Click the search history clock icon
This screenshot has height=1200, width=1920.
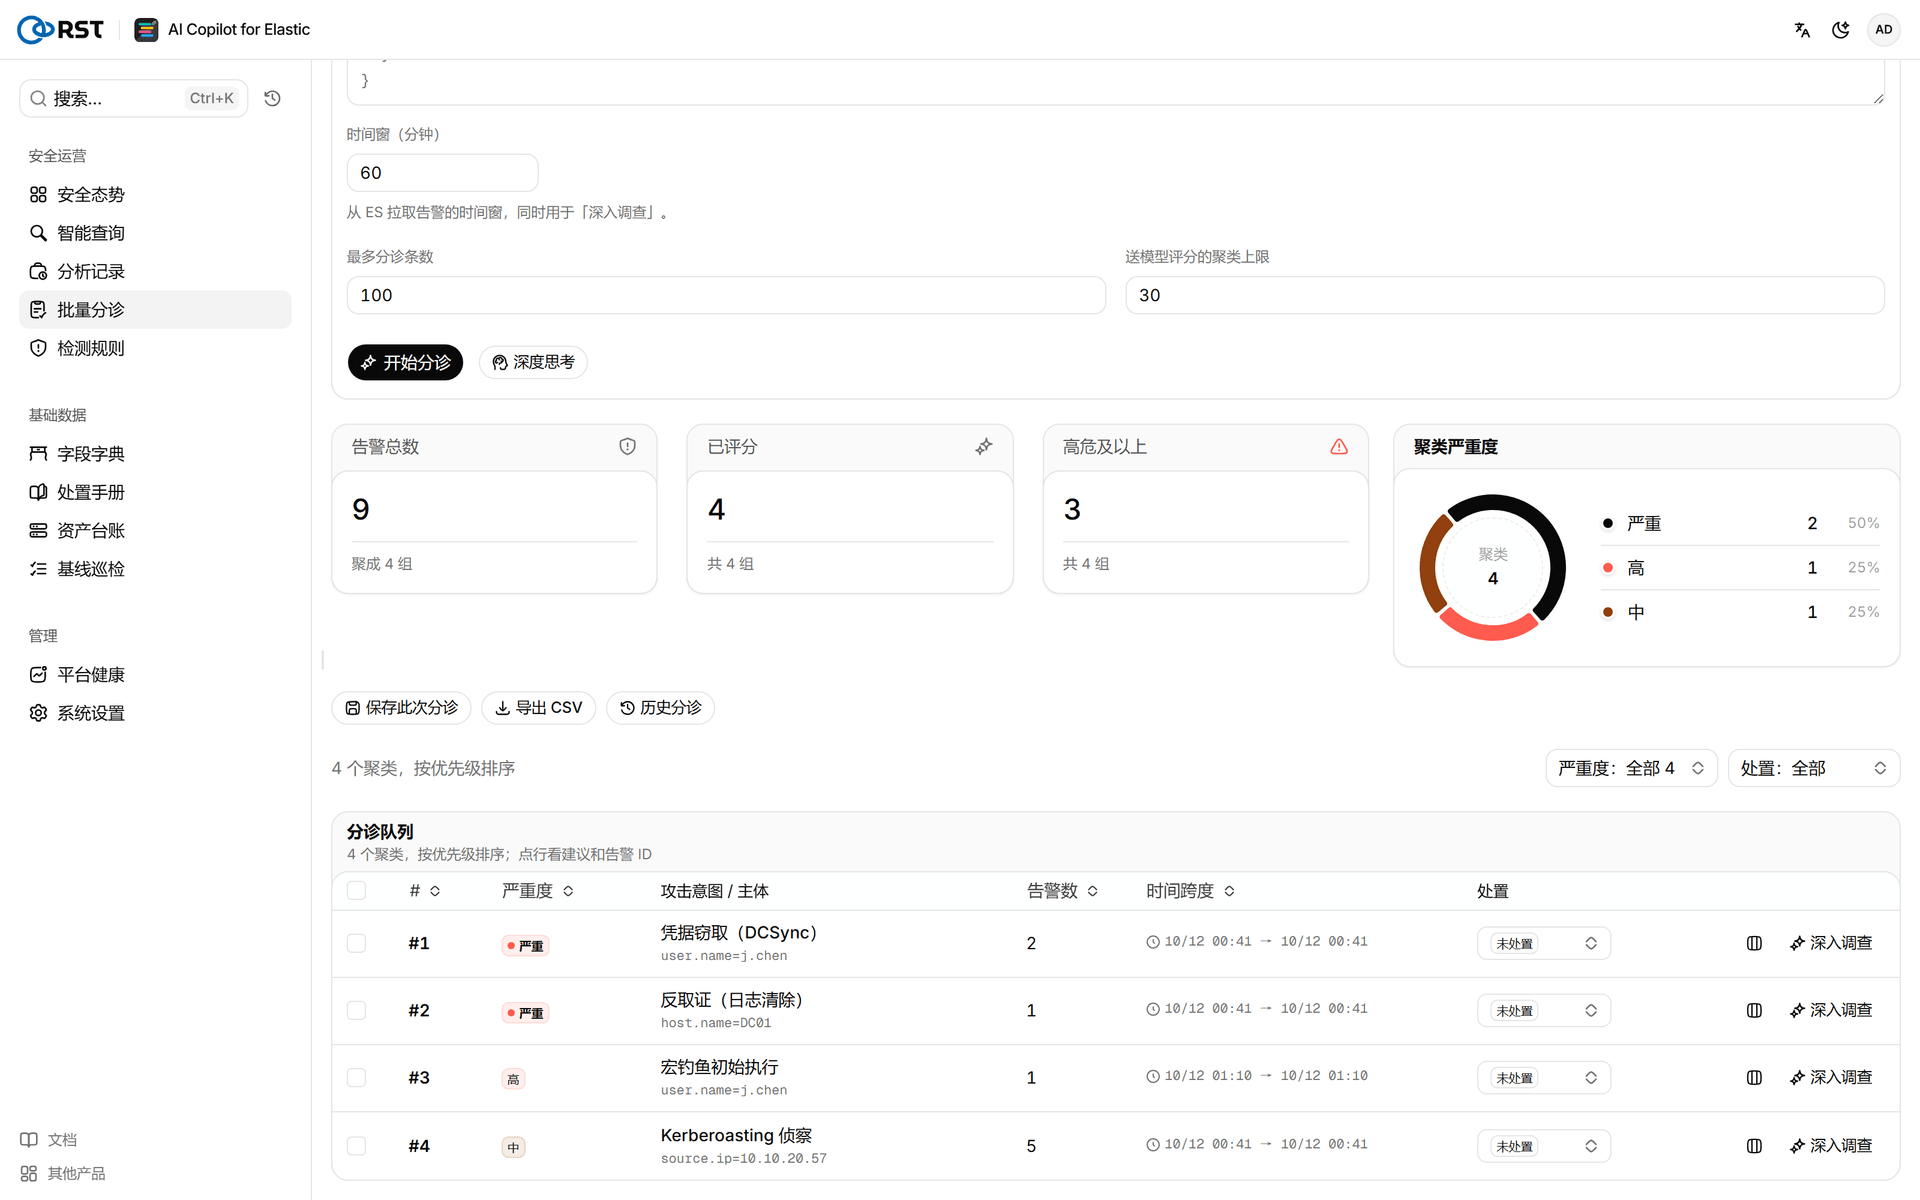(272, 98)
